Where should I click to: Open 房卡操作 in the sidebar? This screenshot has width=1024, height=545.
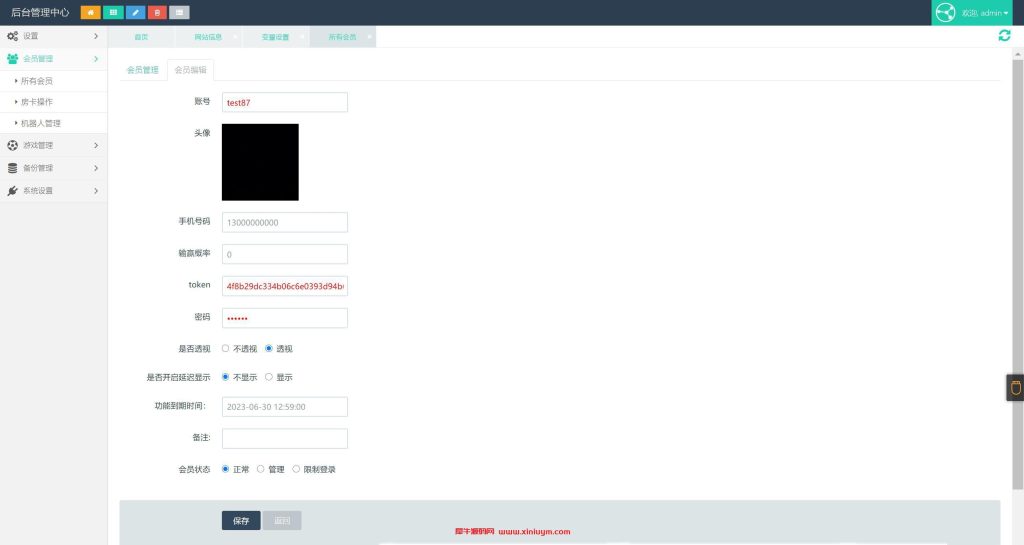[37, 102]
